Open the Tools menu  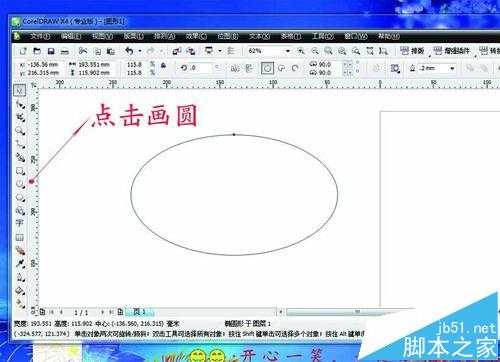(x=323, y=36)
